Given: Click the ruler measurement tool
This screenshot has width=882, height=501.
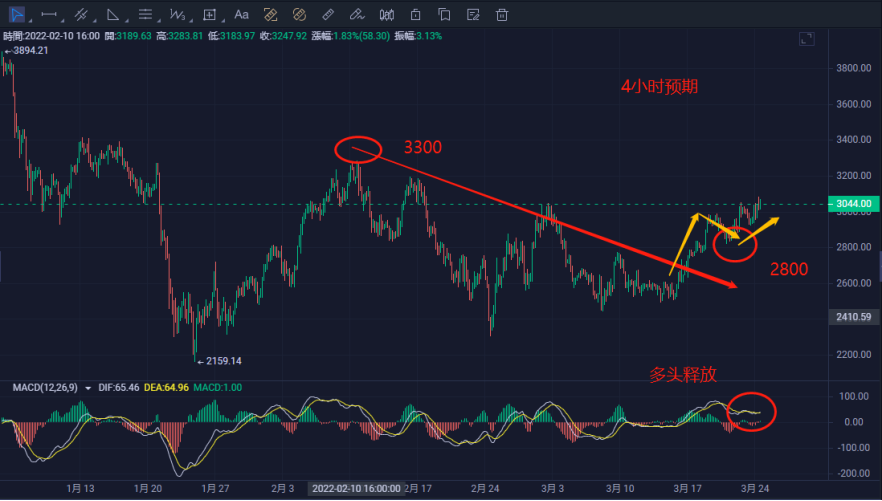Looking at the screenshot, I should point(329,15).
